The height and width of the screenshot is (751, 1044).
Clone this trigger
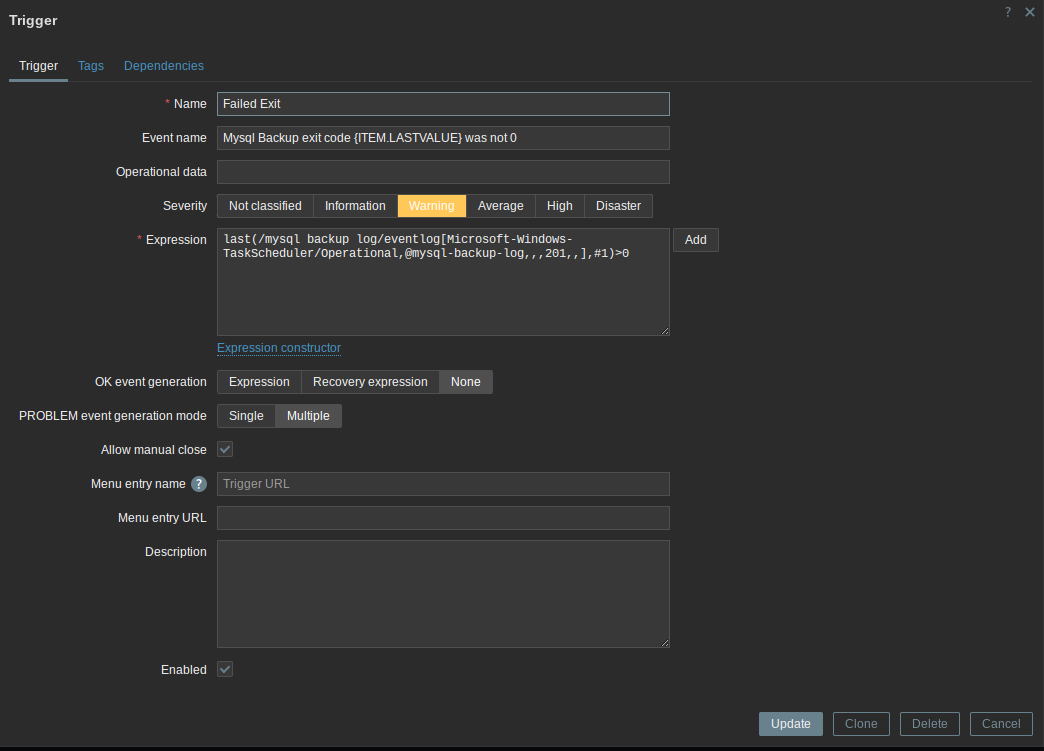point(861,724)
